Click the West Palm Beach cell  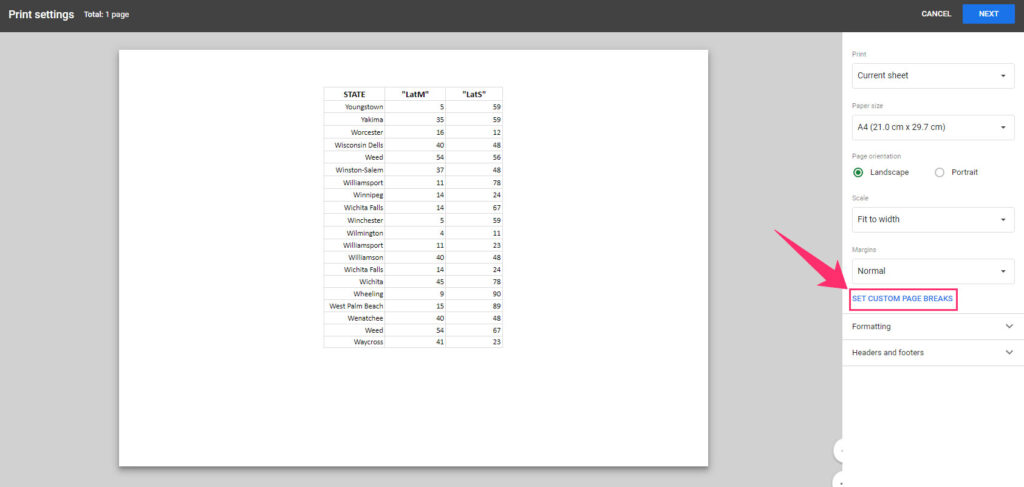[x=354, y=306]
